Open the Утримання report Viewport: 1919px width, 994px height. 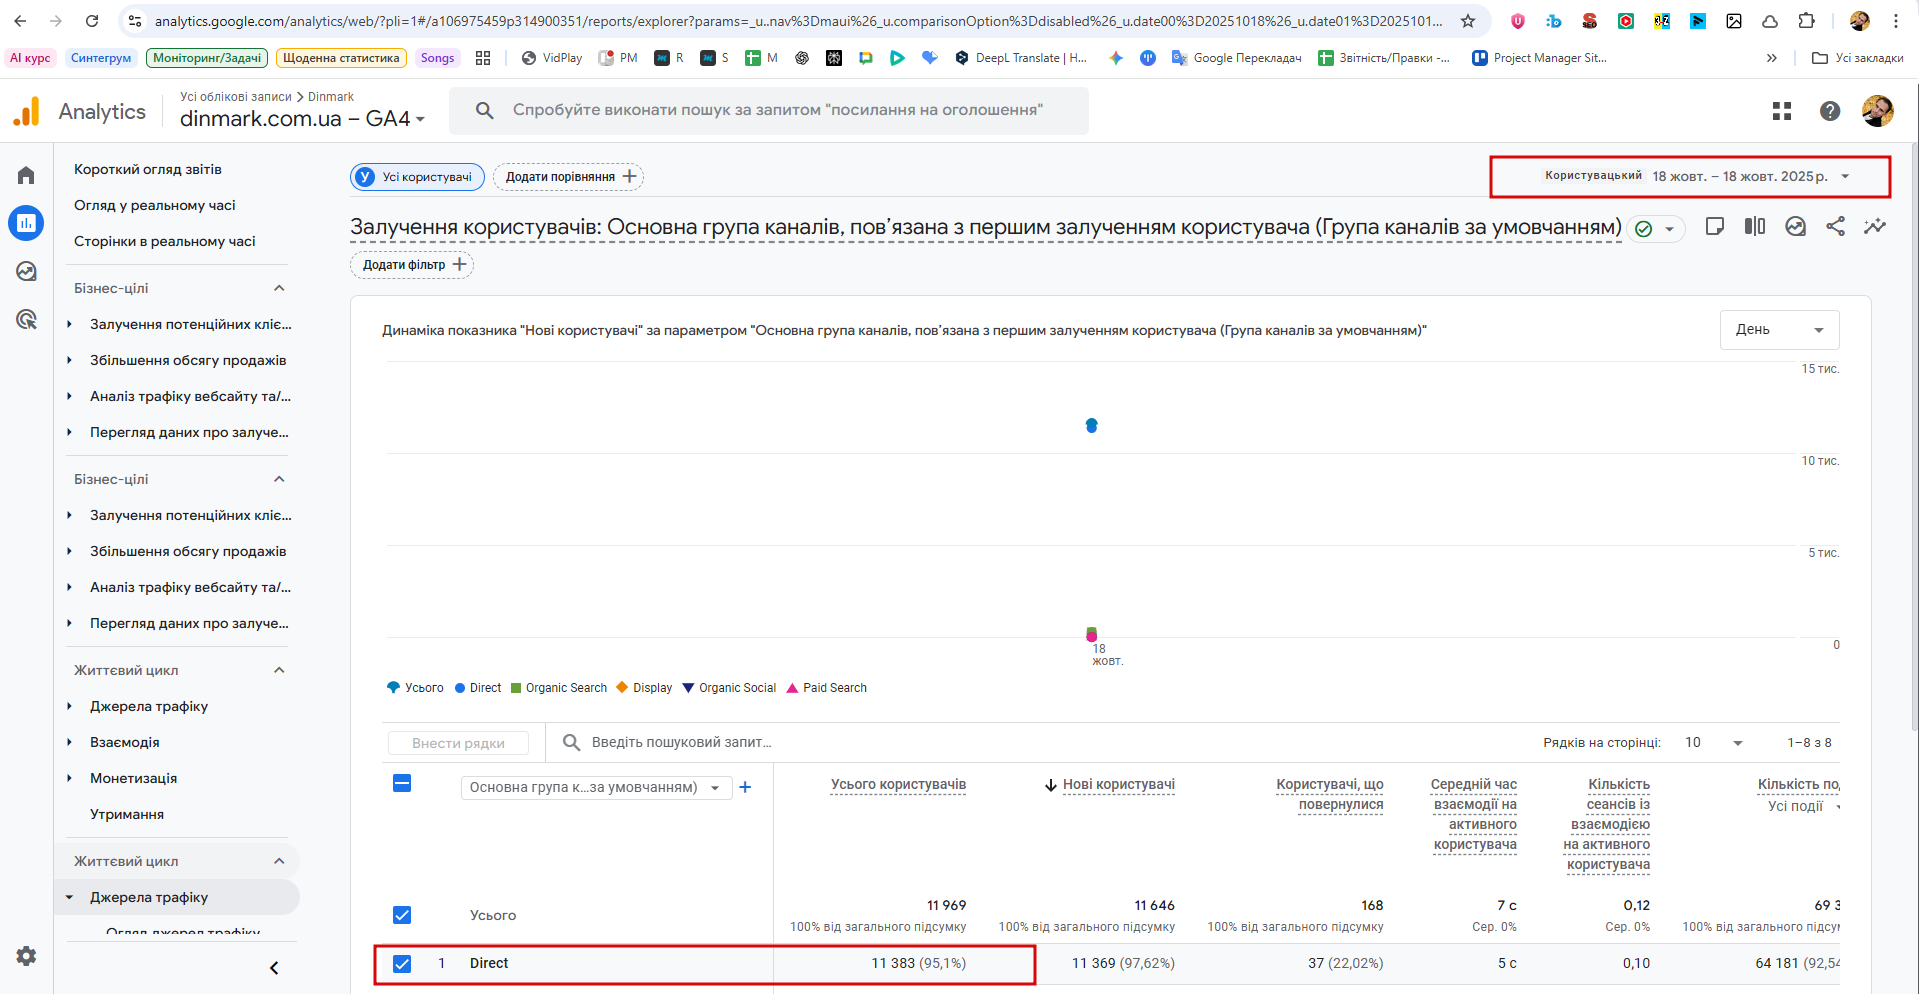click(127, 814)
